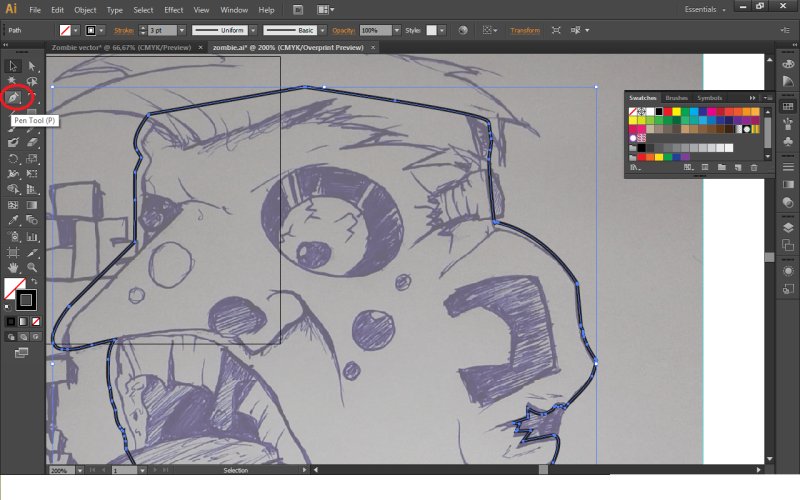Pick the black swatch in grayscale row
This screenshot has width=800, height=500.
pyautogui.click(x=641, y=148)
